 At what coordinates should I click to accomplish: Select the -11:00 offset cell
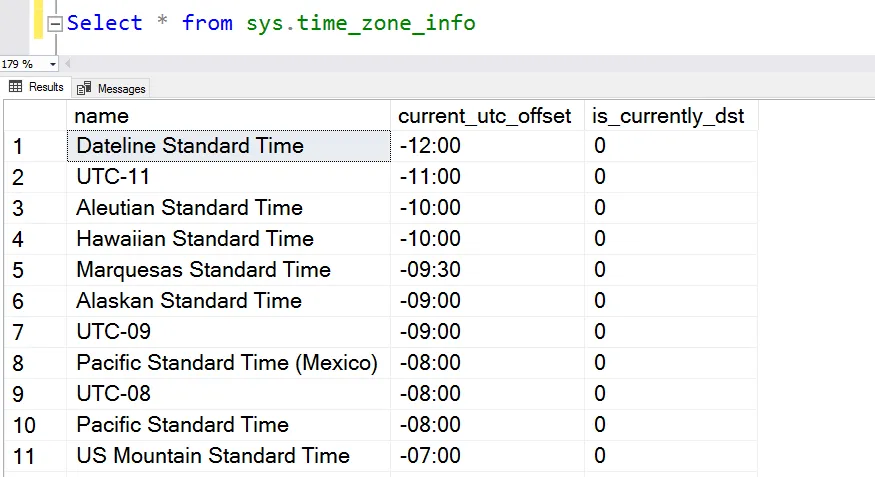click(x=487, y=177)
